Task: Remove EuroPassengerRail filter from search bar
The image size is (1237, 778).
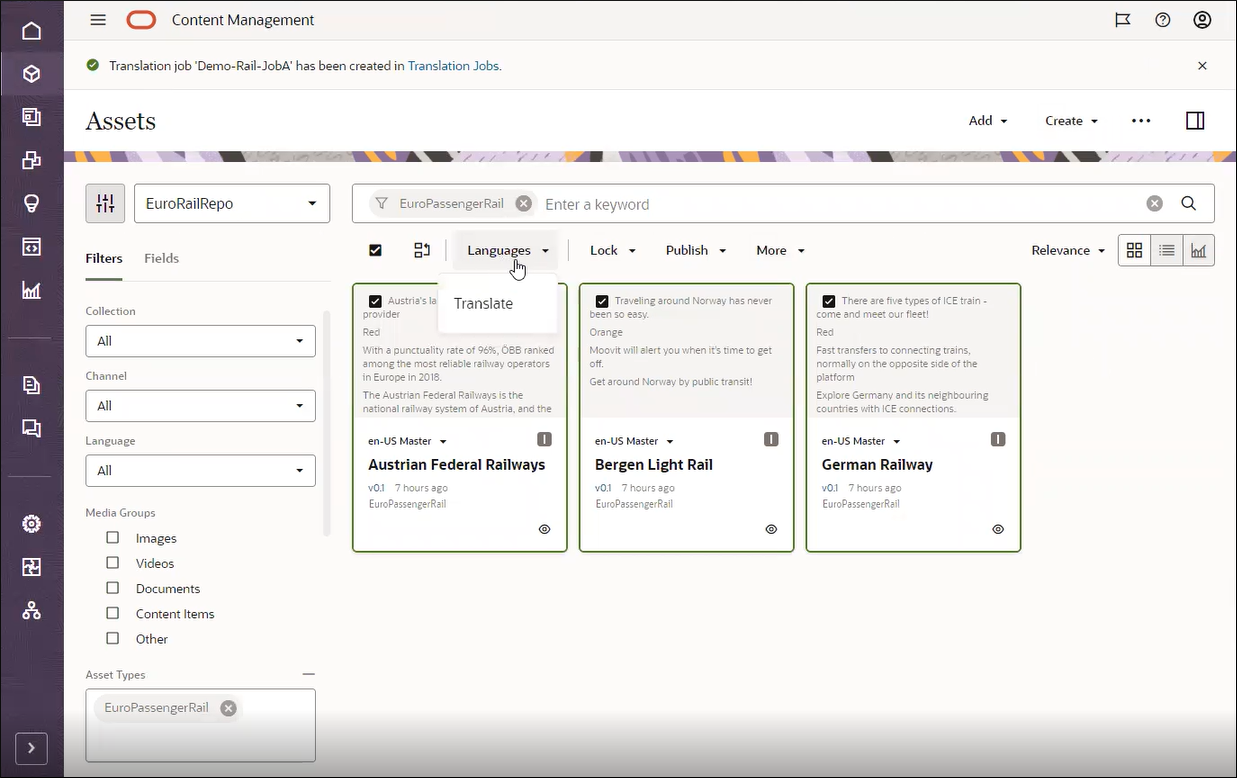Action: click(523, 203)
